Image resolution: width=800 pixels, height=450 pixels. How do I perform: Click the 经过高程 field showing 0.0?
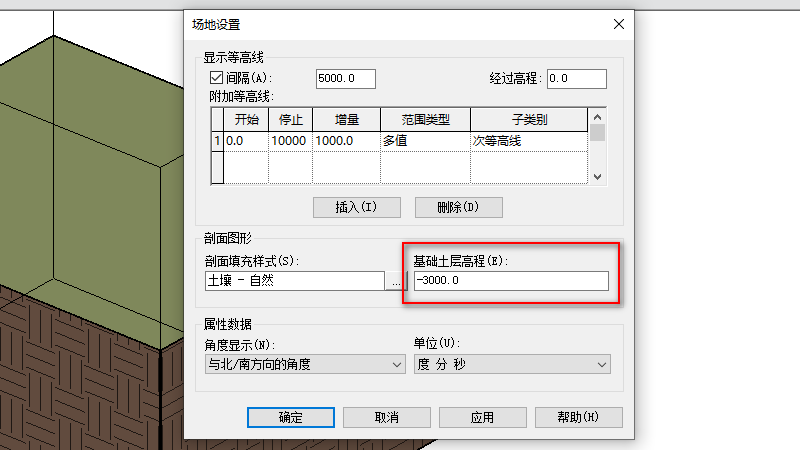577,79
